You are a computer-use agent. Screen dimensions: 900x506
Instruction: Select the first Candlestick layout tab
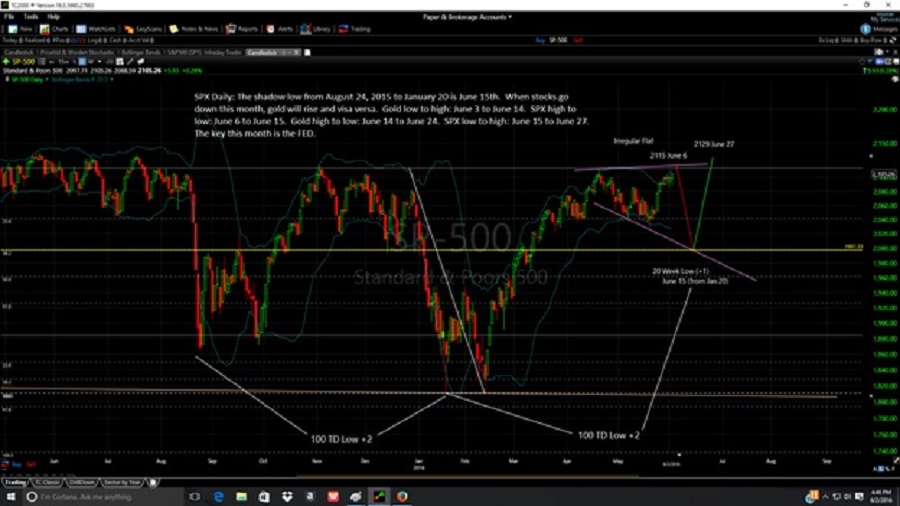pos(18,52)
